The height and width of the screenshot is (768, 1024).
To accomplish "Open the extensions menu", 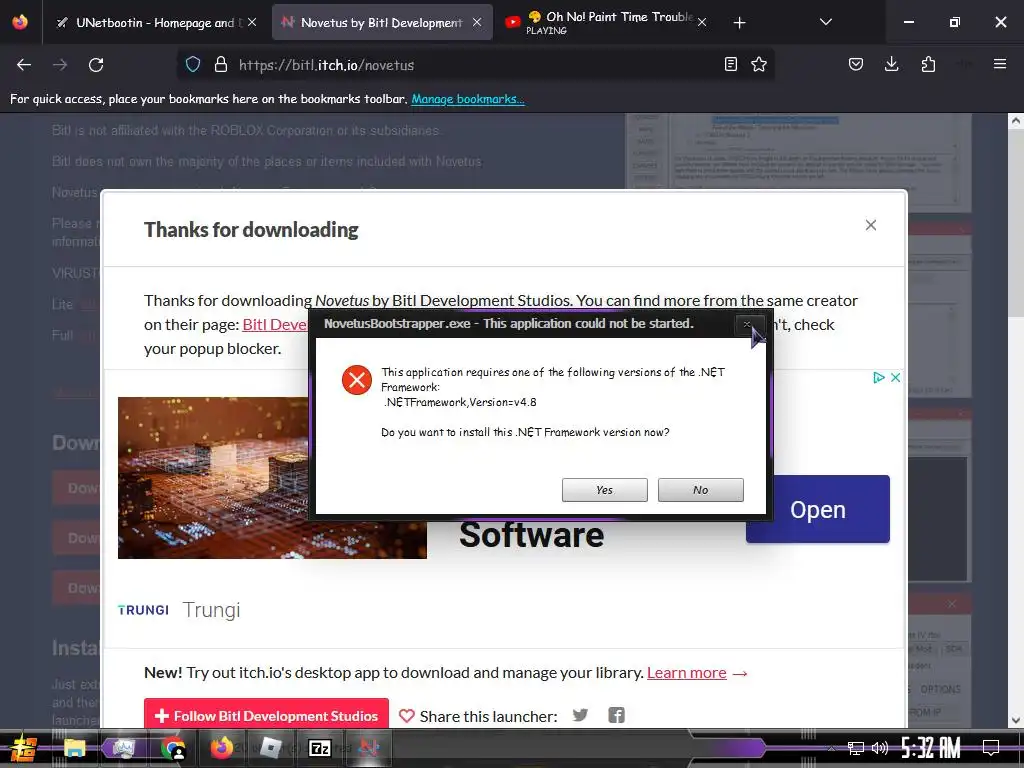I will click(928, 64).
